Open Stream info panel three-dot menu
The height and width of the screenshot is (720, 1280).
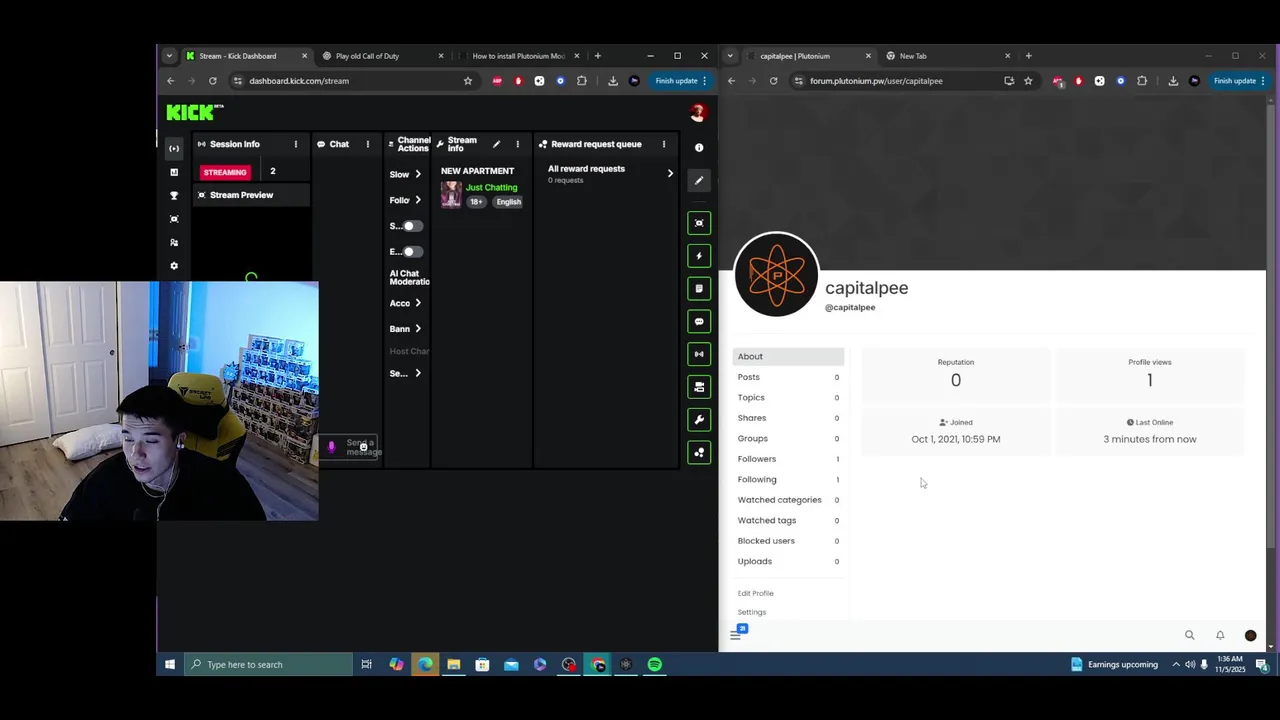point(517,144)
